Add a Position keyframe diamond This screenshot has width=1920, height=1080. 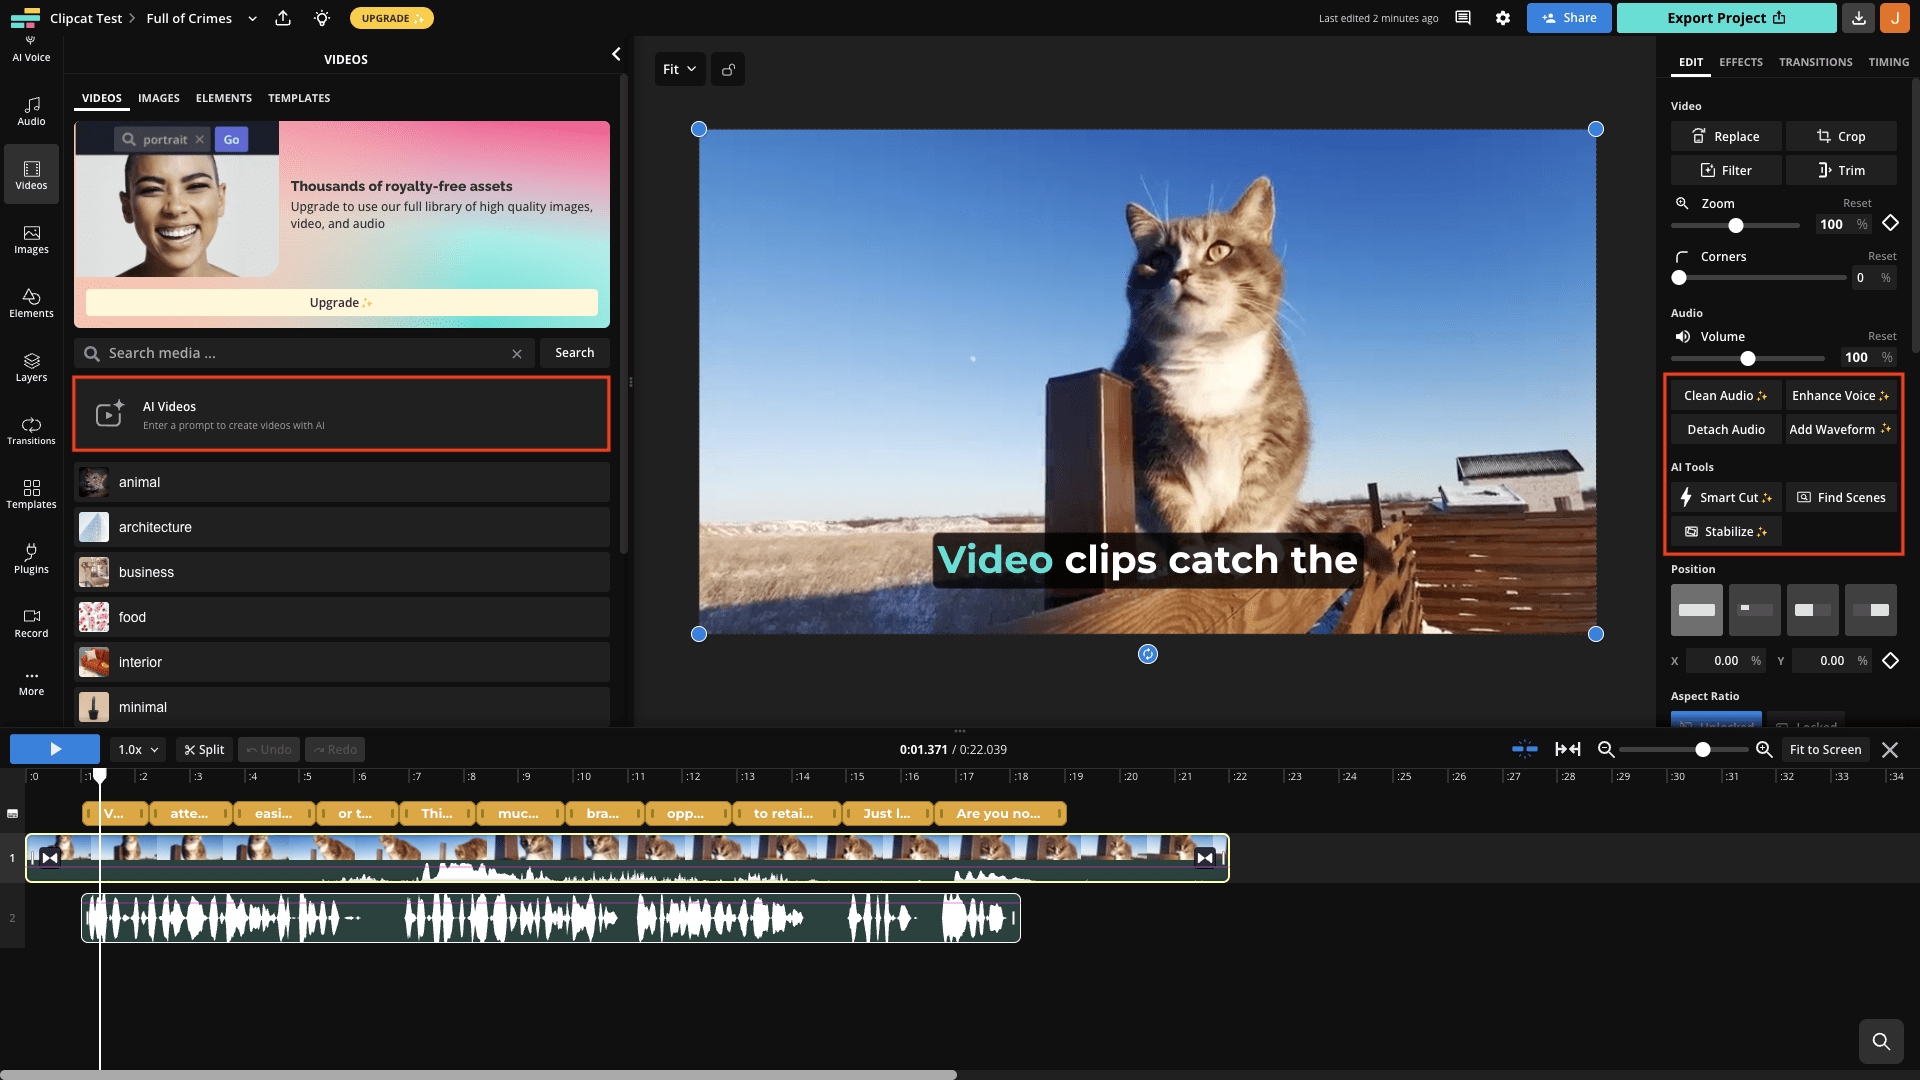1890,660
